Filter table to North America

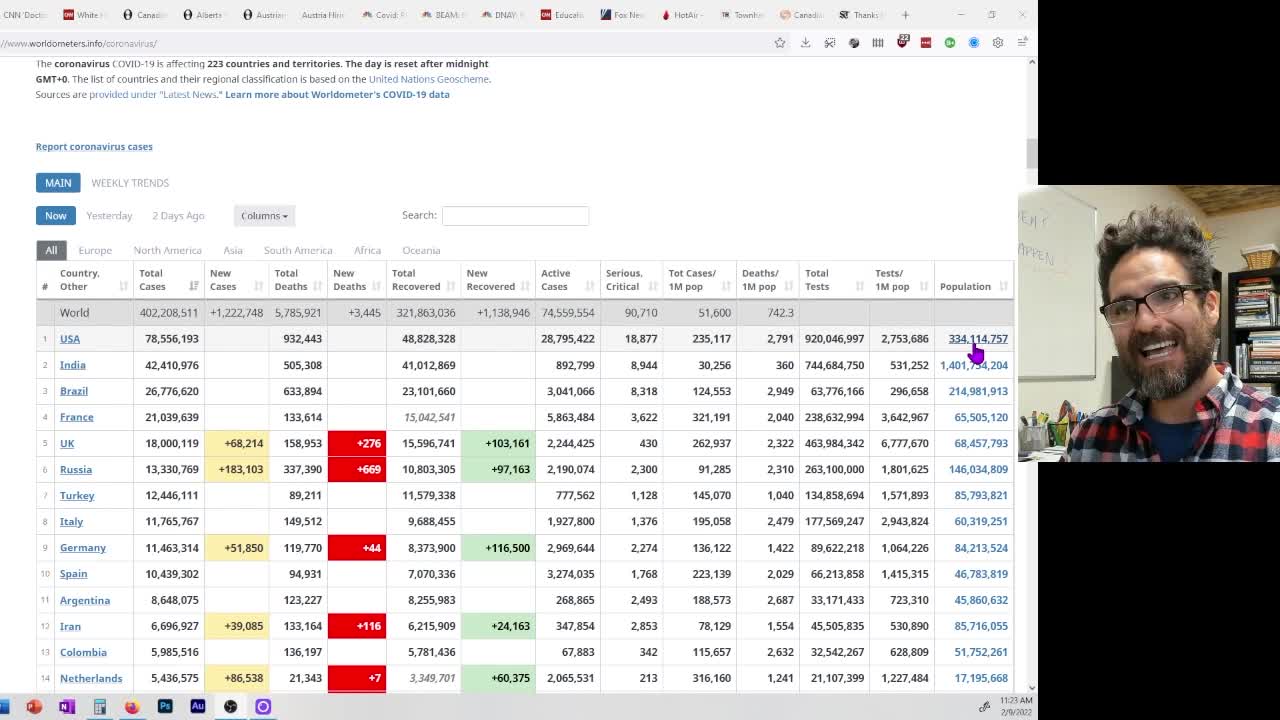[x=168, y=250]
